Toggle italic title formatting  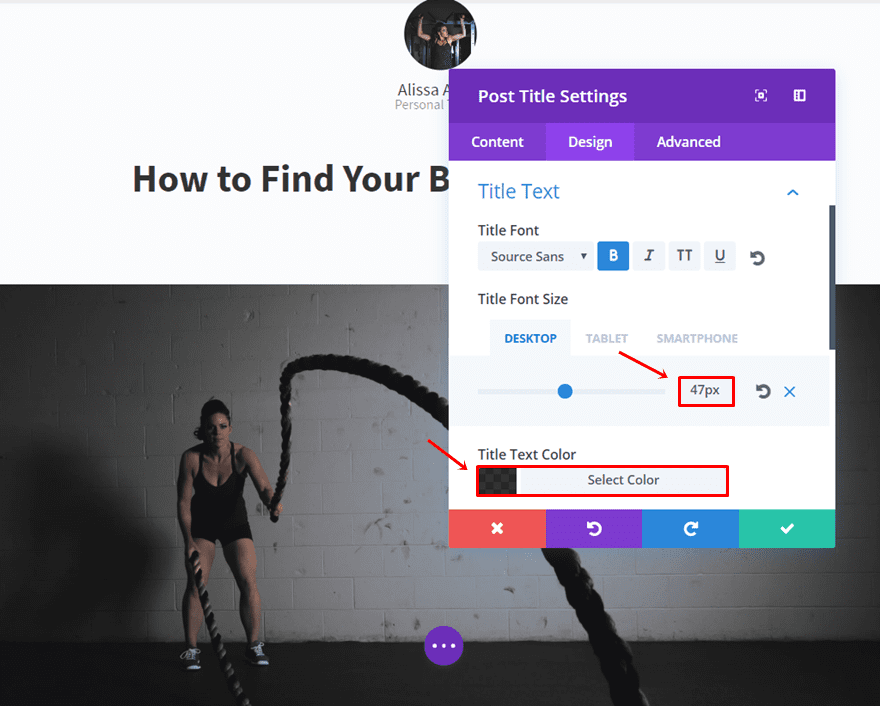649,256
